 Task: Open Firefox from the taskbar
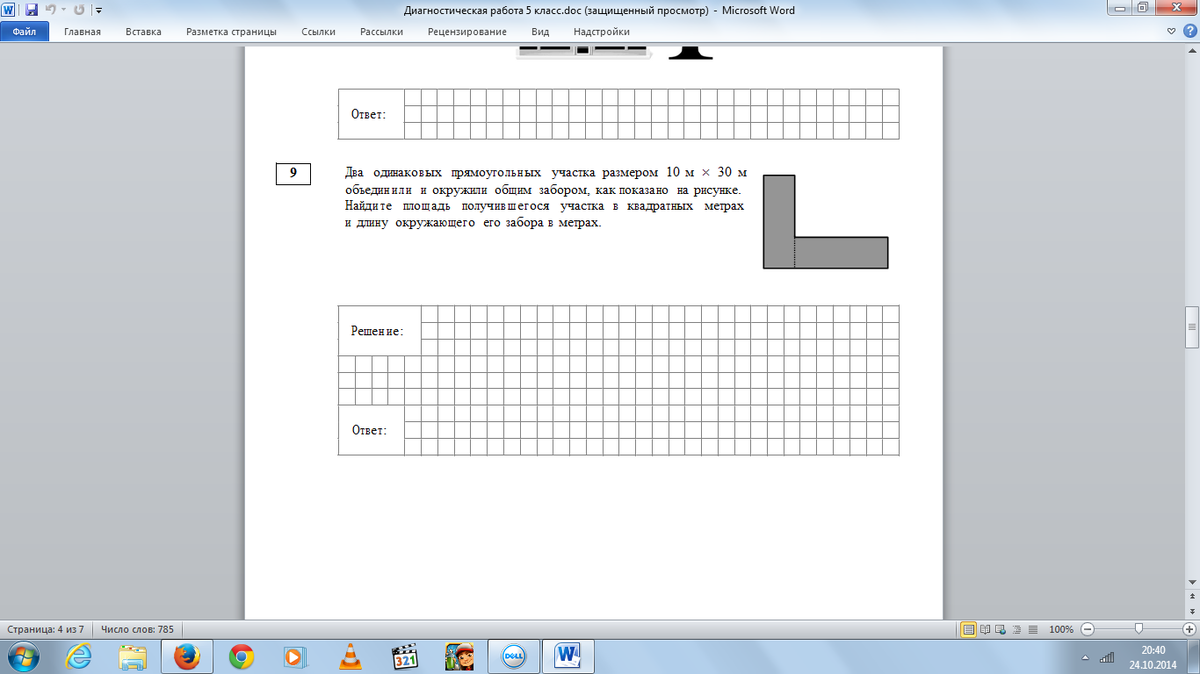[186, 656]
